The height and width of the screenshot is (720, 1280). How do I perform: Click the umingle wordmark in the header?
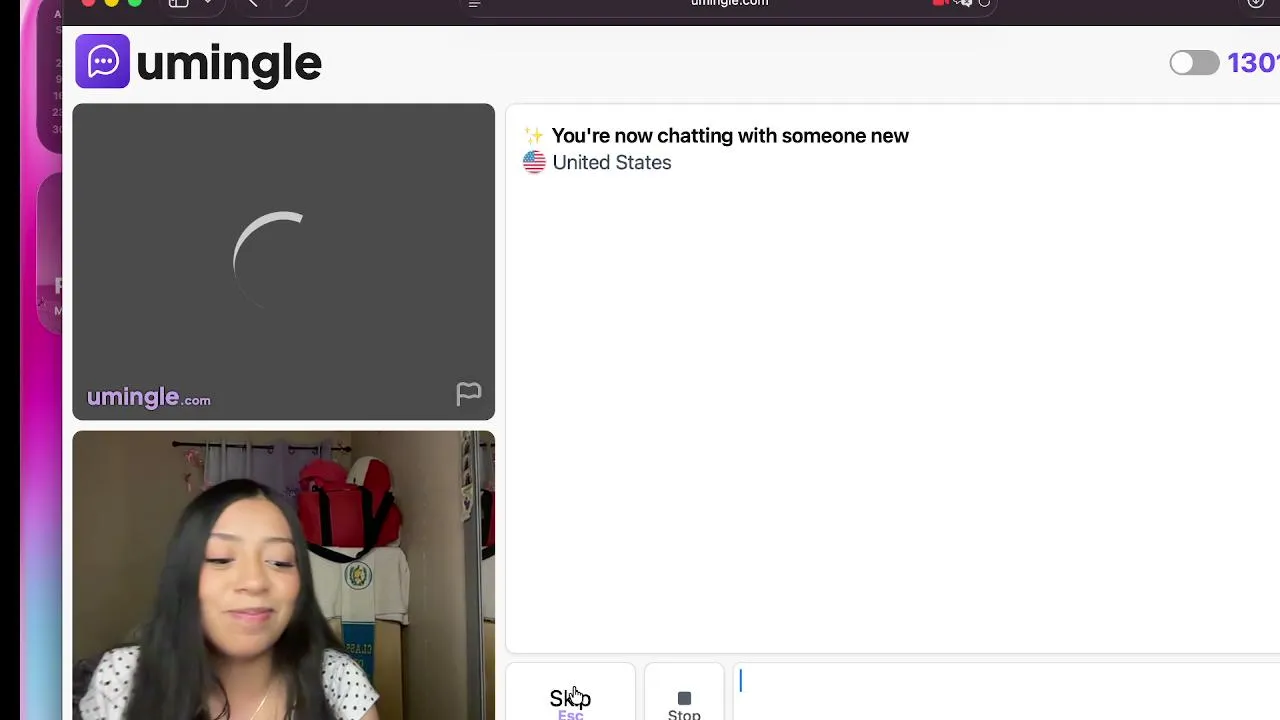[x=229, y=64]
